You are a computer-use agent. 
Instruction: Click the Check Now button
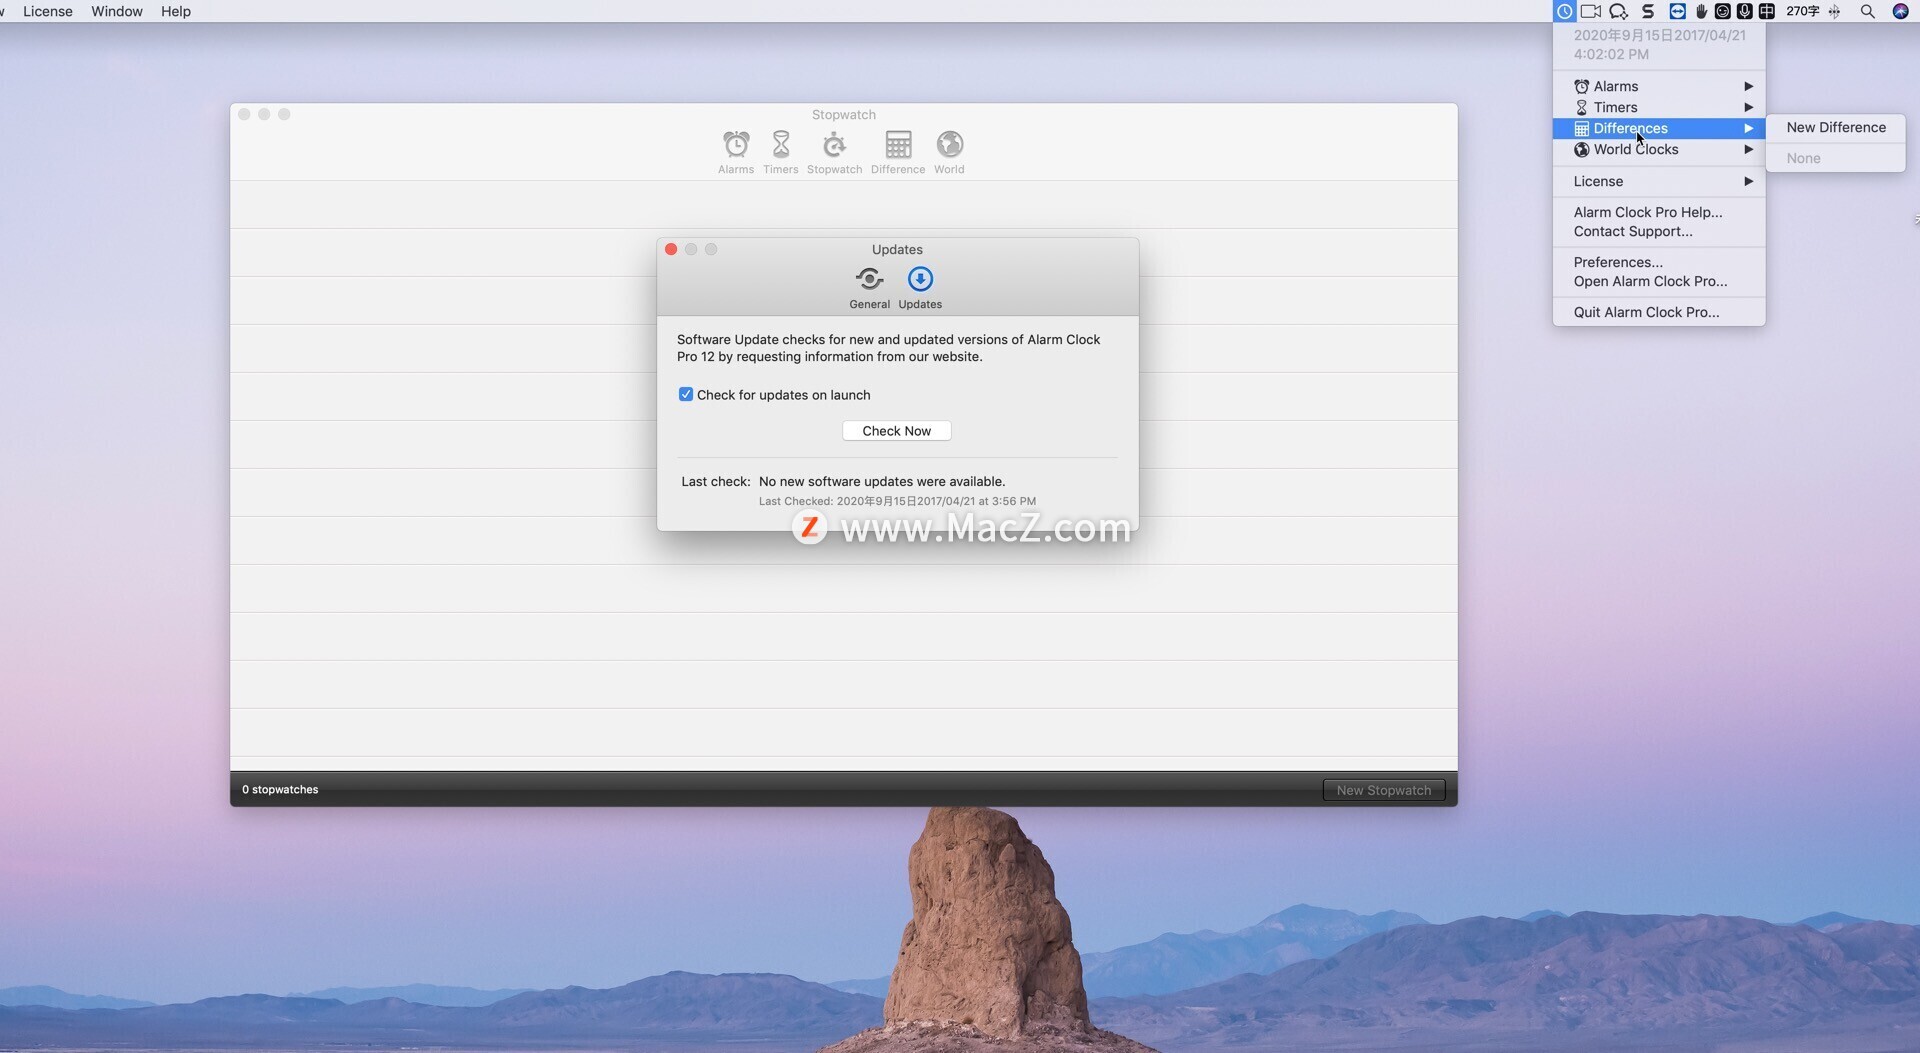[x=896, y=431]
